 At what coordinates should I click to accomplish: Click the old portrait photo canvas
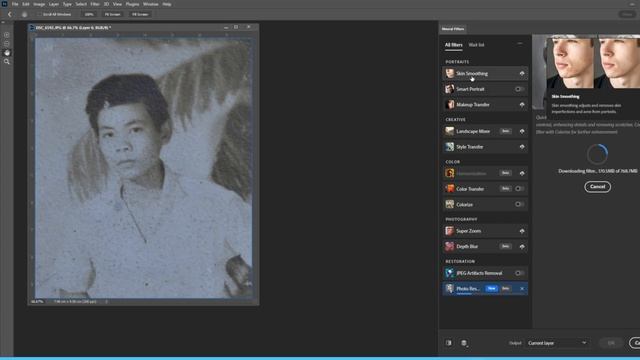point(143,168)
